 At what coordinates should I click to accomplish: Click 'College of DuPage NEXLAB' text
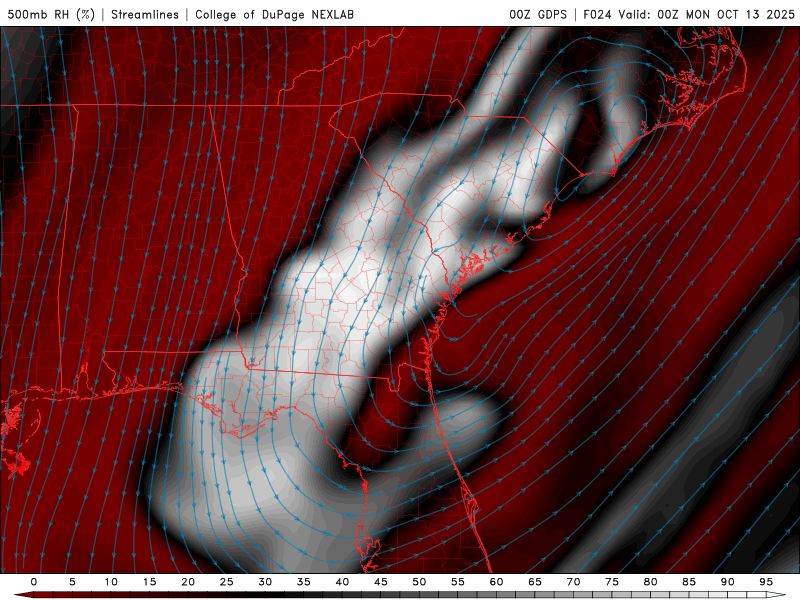point(274,14)
